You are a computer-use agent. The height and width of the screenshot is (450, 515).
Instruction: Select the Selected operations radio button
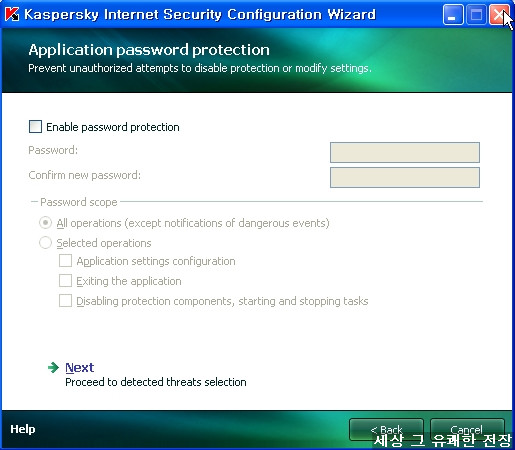click(45, 243)
